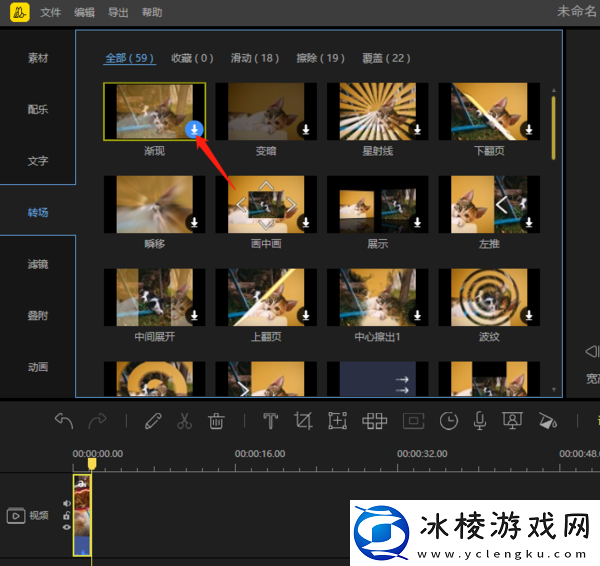Viewport: 600px width, 566px height.
Task: Download the 星射线 transition
Action: [417, 130]
